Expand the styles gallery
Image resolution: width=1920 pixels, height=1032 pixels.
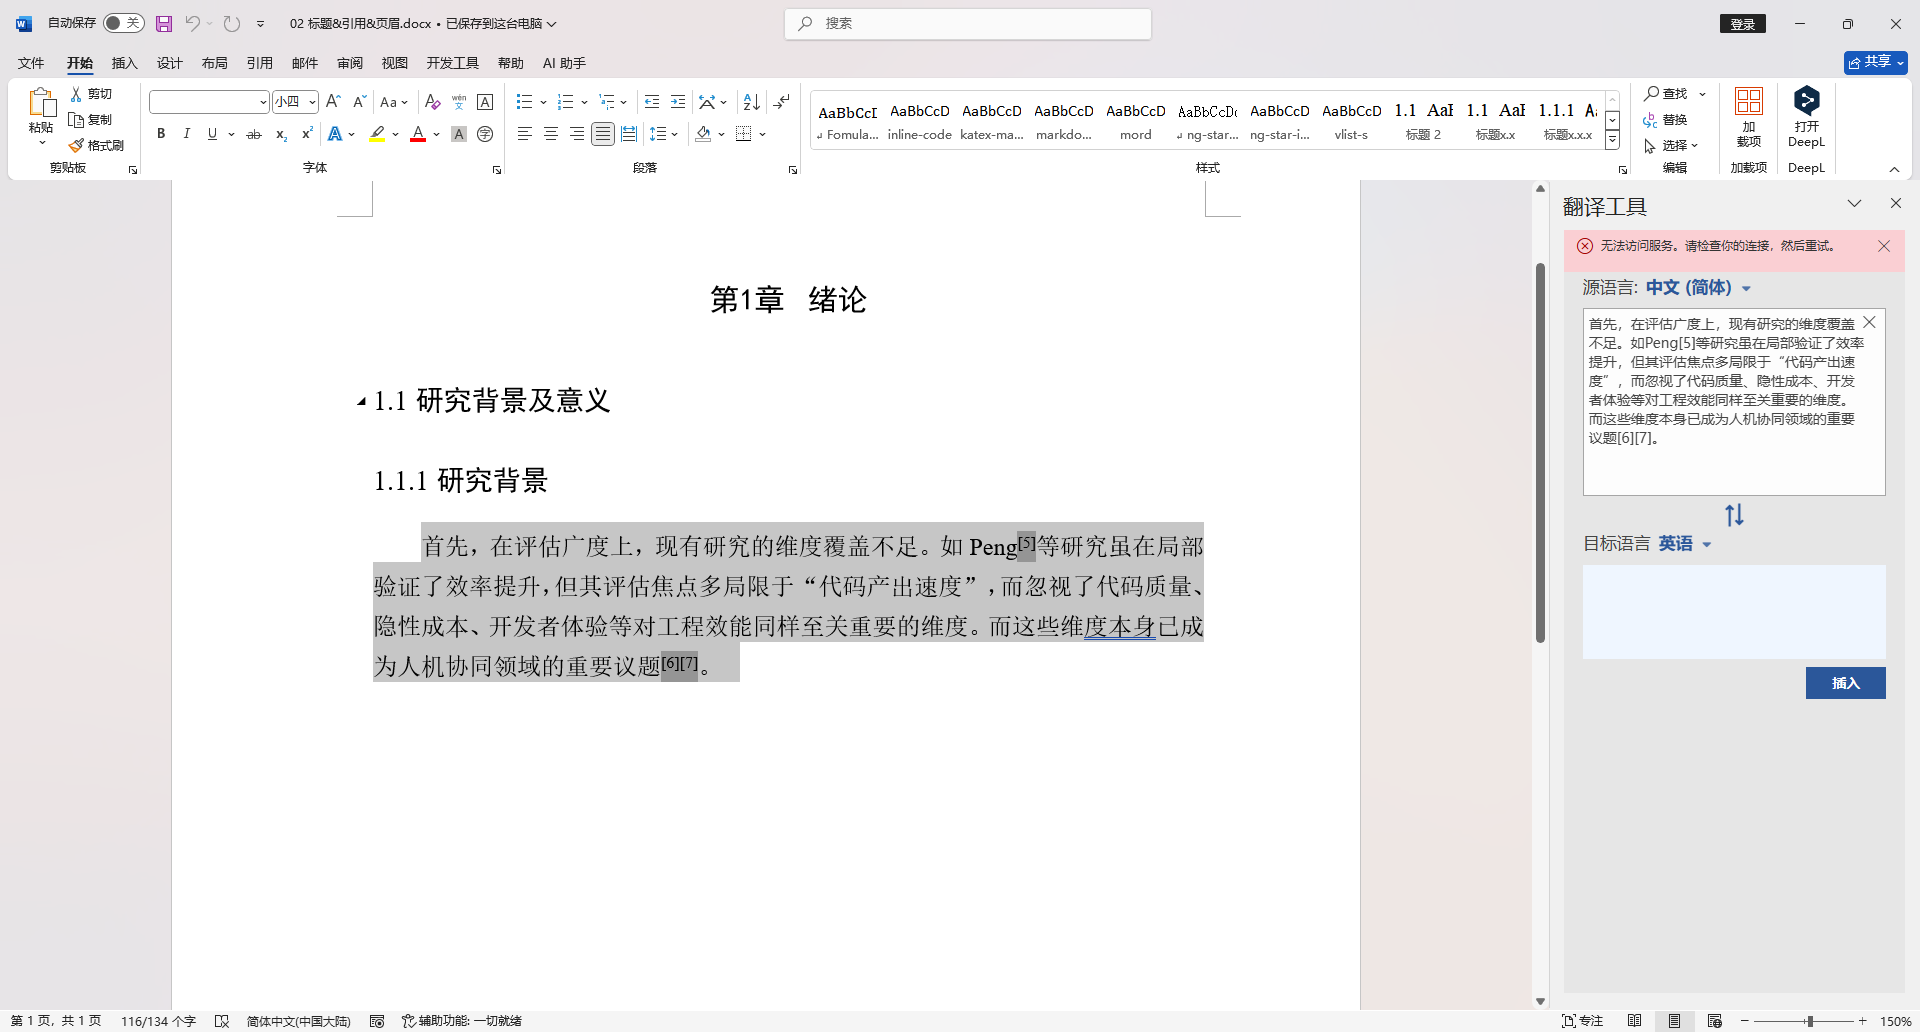click(x=1613, y=141)
